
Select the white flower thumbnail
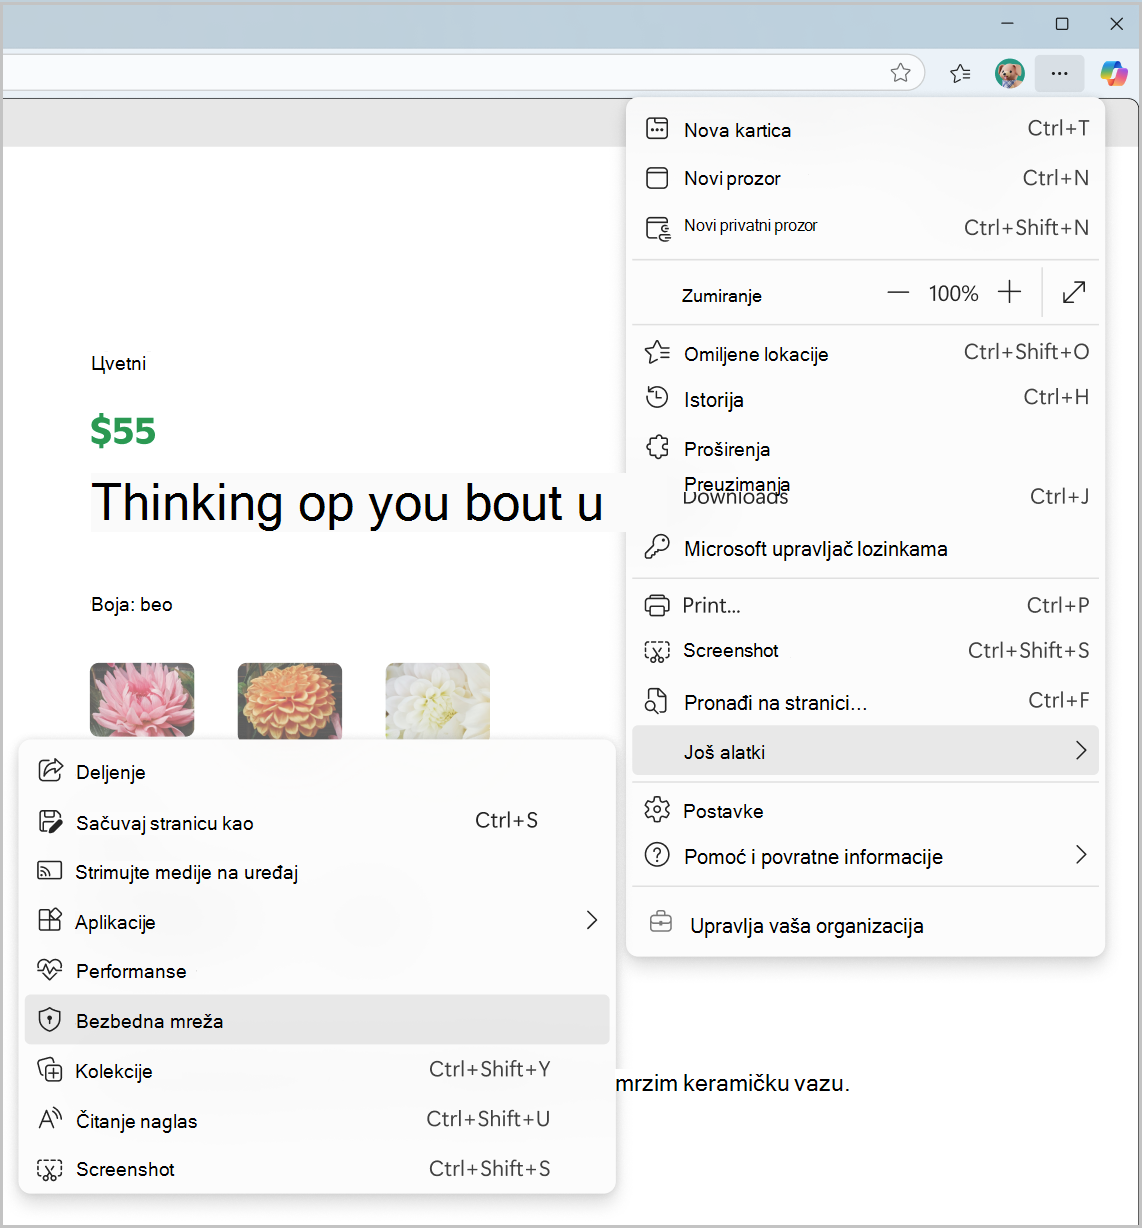tap(438, 701)
